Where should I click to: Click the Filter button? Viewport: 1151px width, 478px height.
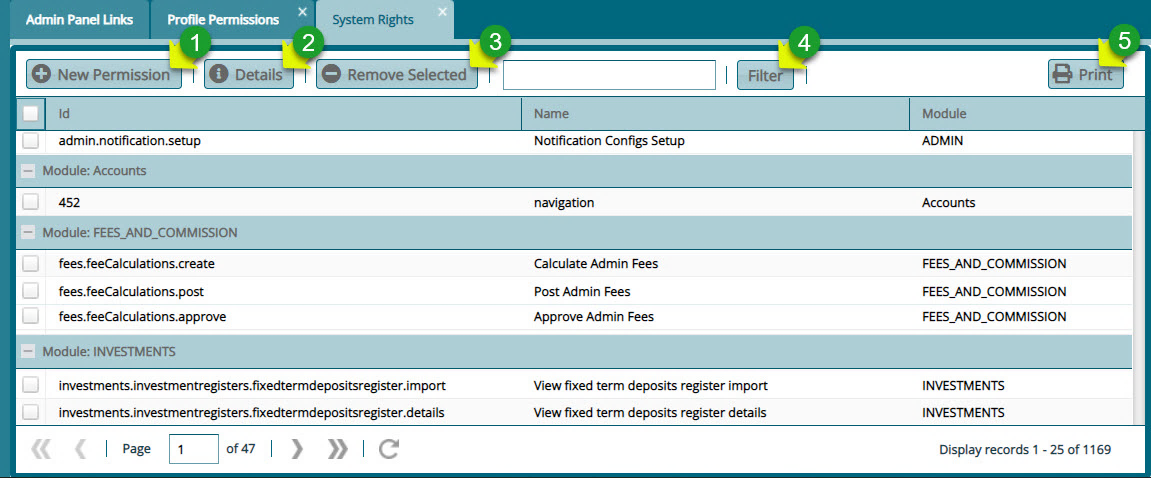[765, 75]
